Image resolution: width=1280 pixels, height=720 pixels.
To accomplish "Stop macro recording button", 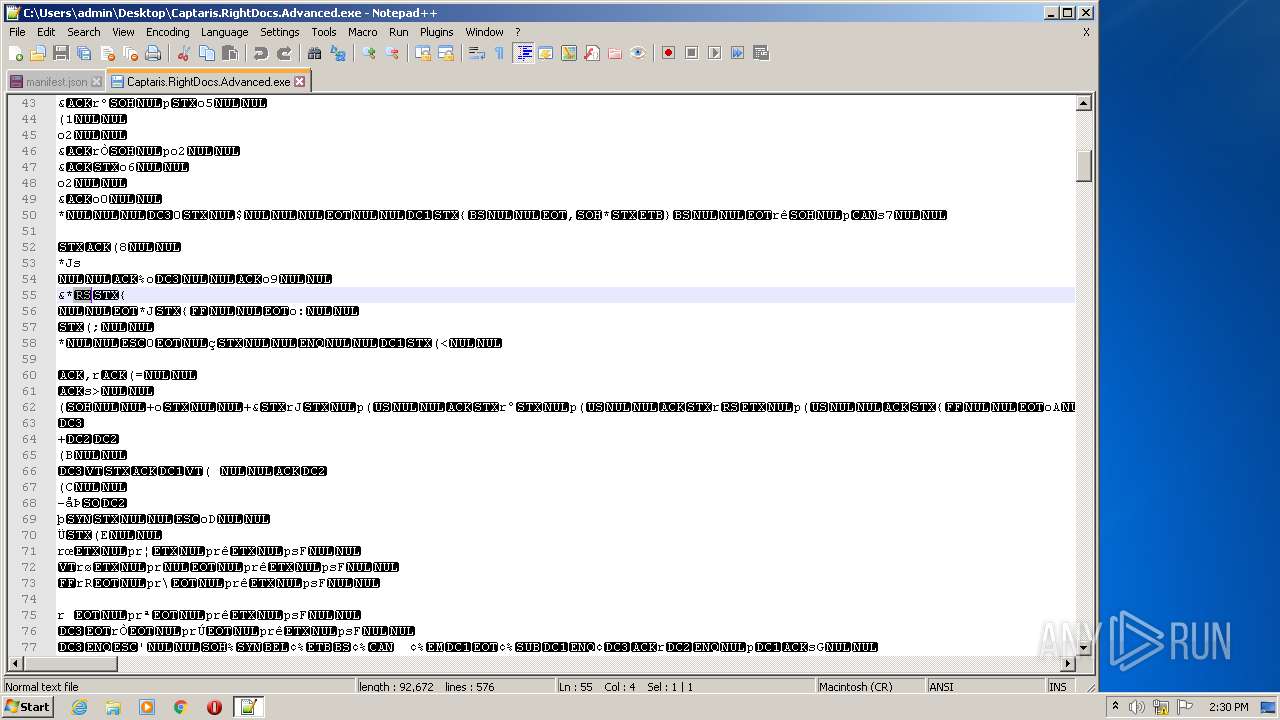I will pyautogui.click(x=691, y=53).
